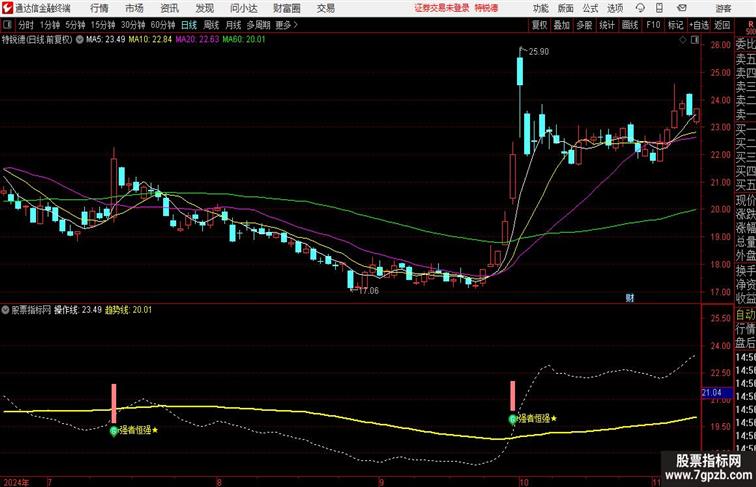Click the 返回 back button
This screenshot has width=756, height=487.
(x=722, y=25)
